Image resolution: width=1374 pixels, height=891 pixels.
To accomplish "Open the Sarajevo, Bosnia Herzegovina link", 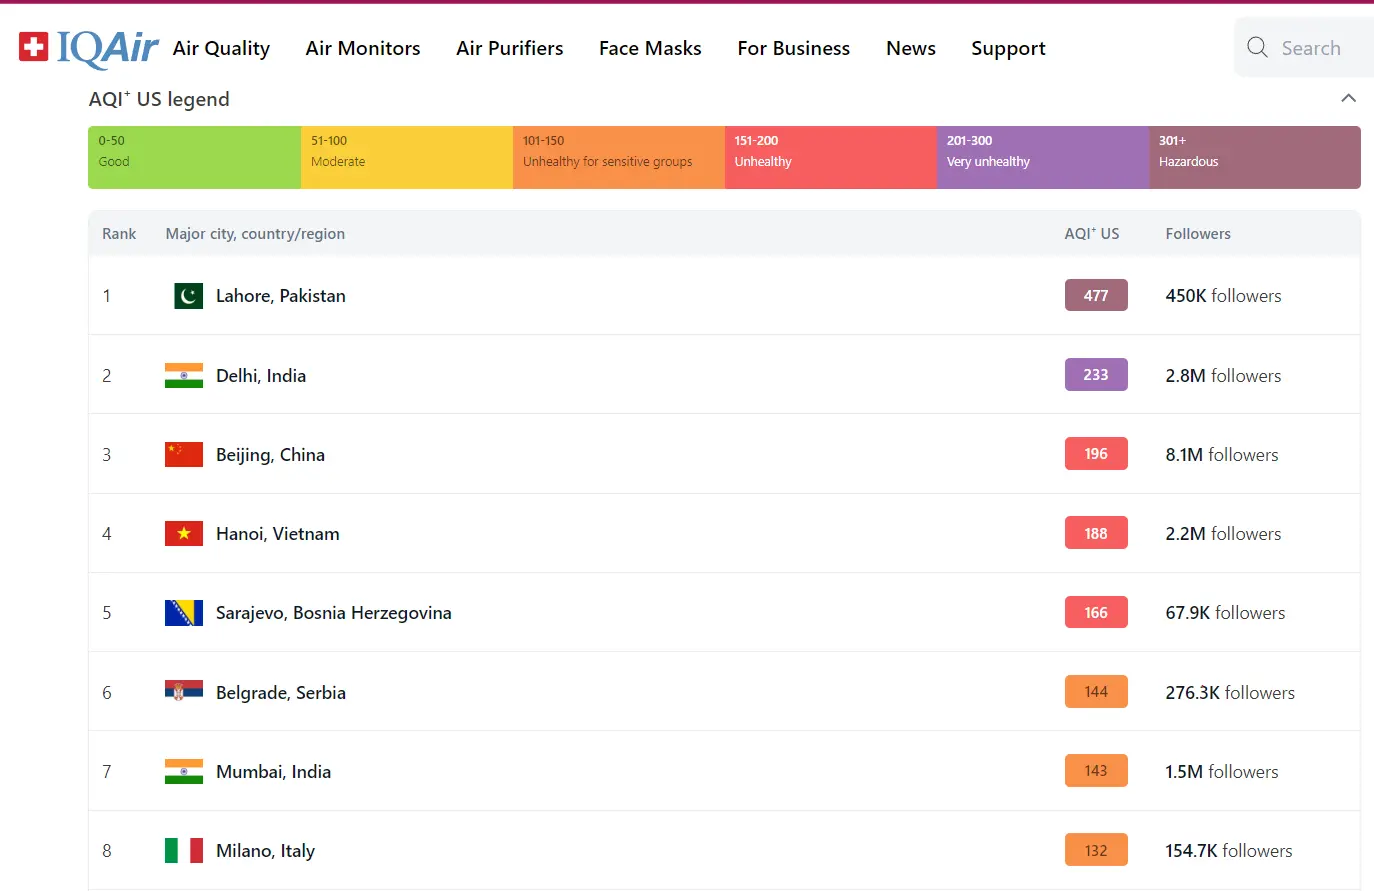I will (334, 613).
